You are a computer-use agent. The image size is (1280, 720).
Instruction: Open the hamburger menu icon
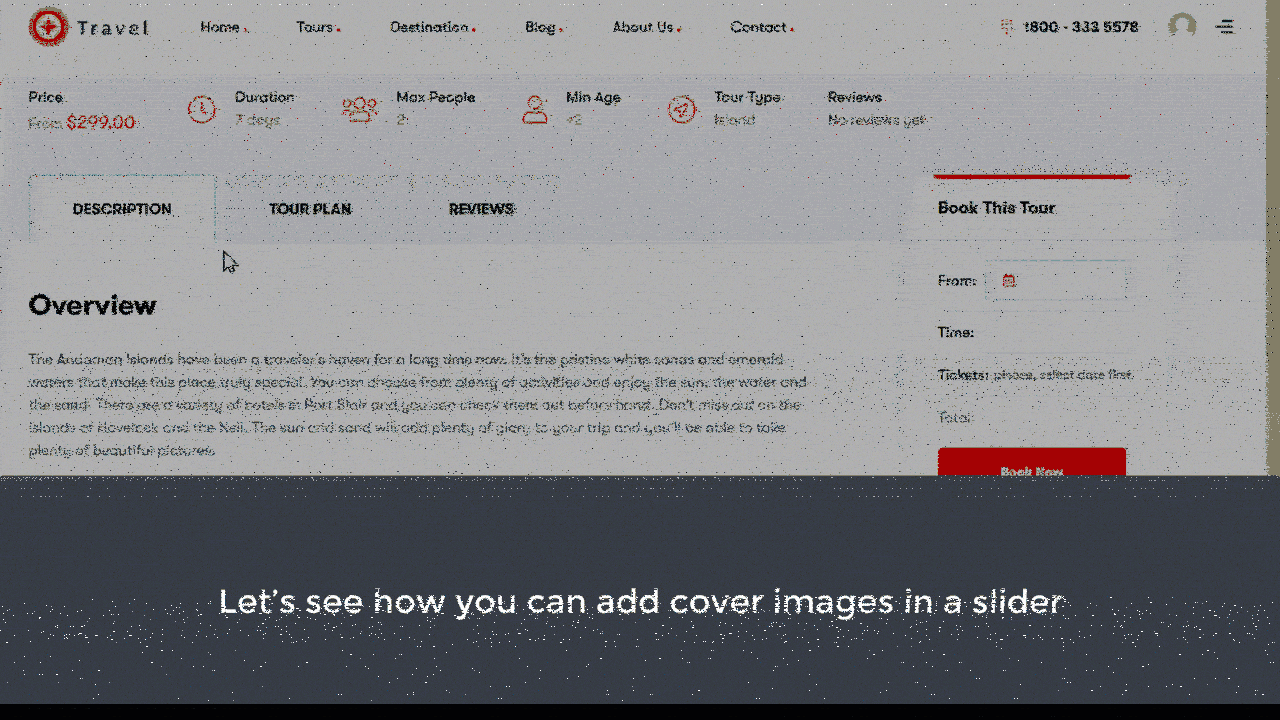click(x=1225, y=27)
